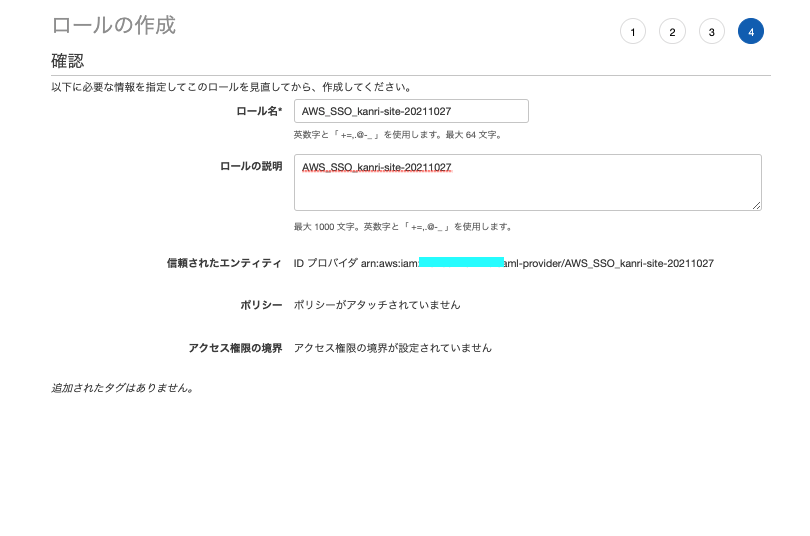
Task: Click the アクセス権限の境界 label
Action: click(236, 348)
